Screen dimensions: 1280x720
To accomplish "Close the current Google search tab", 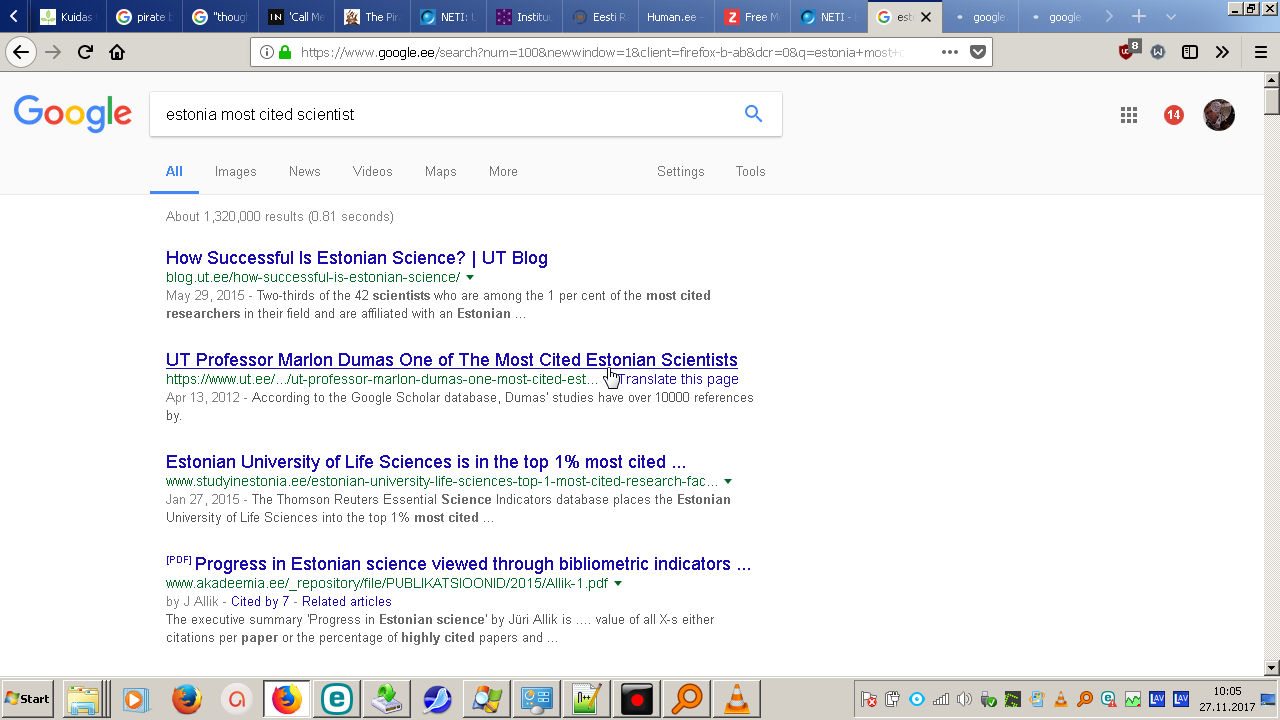I will pyautogui.click(x=926, y=17).
